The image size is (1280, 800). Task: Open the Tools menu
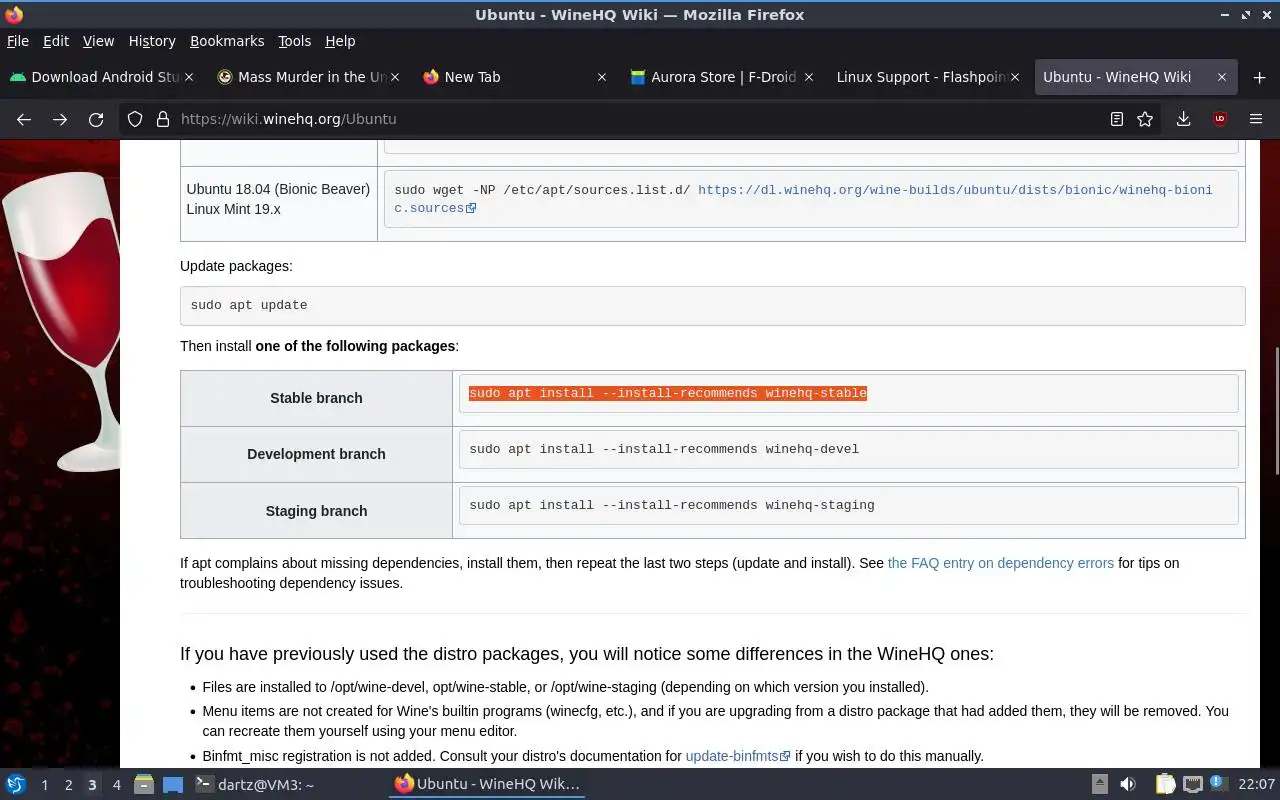click(294, 41)
